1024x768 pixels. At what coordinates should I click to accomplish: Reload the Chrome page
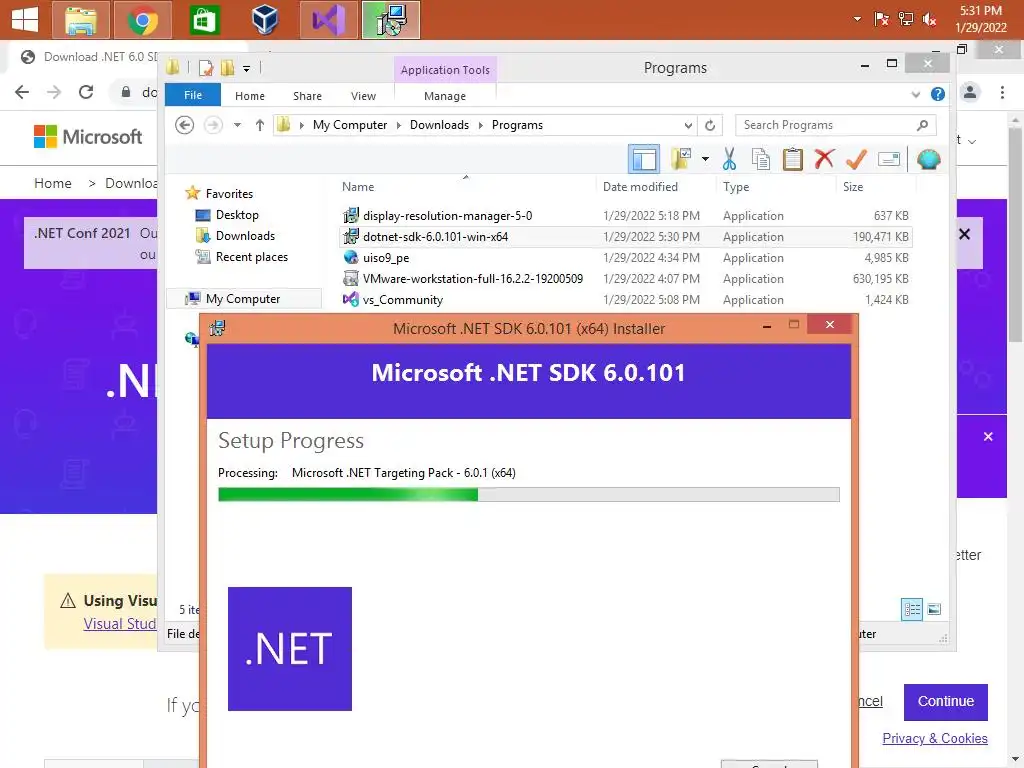click(x=86, y=92)
